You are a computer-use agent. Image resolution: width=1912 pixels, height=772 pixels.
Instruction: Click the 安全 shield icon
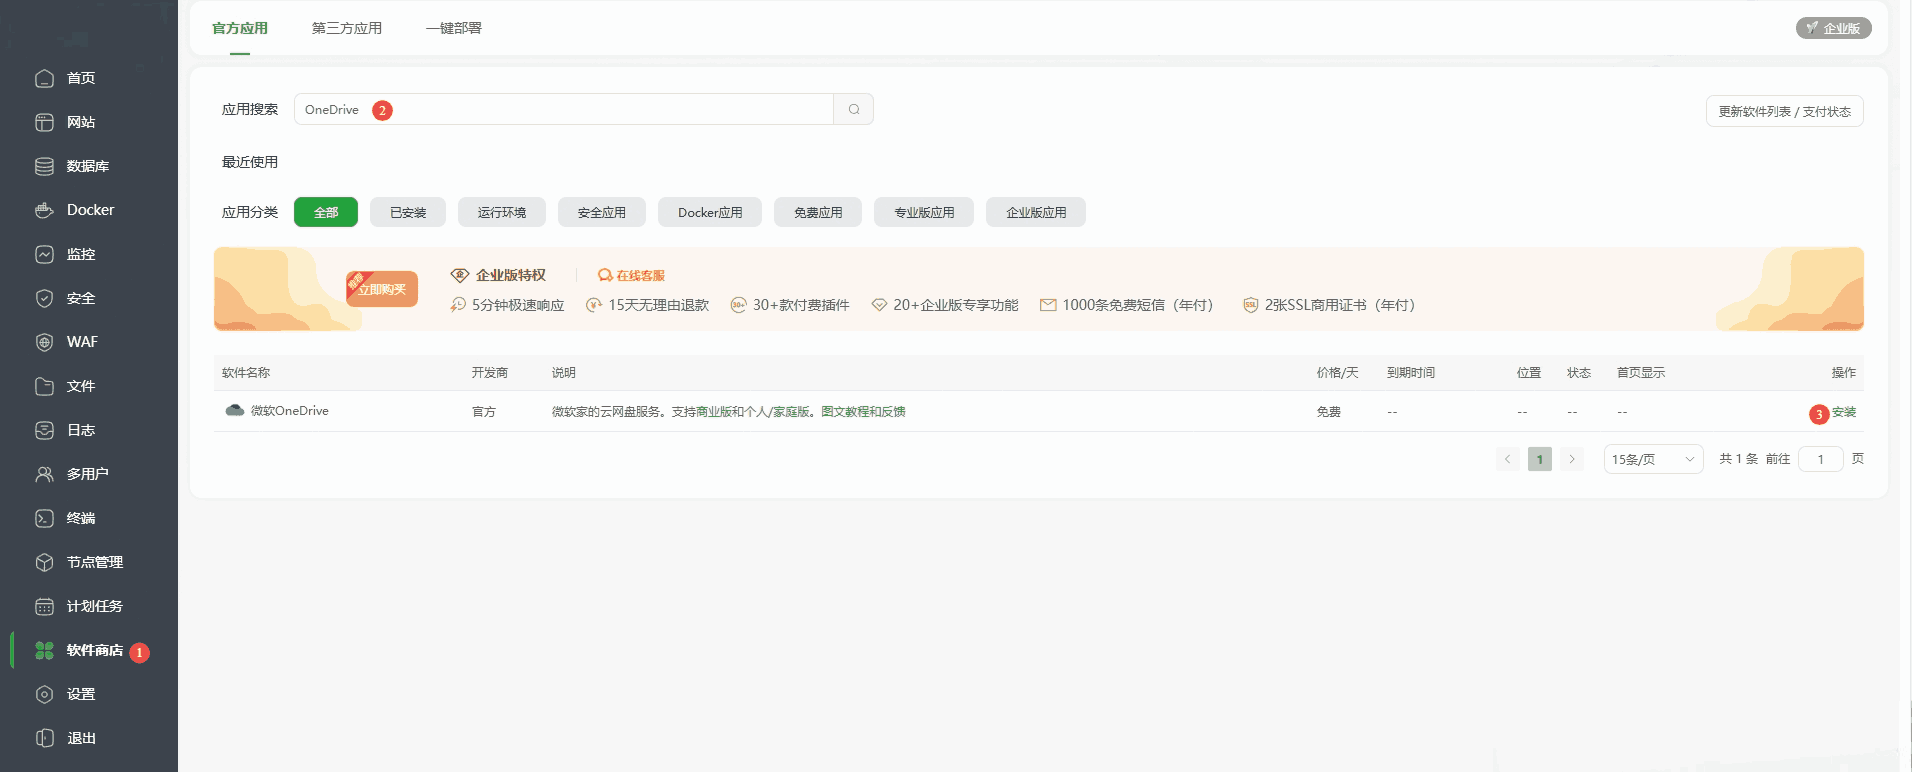click(44, 298)
